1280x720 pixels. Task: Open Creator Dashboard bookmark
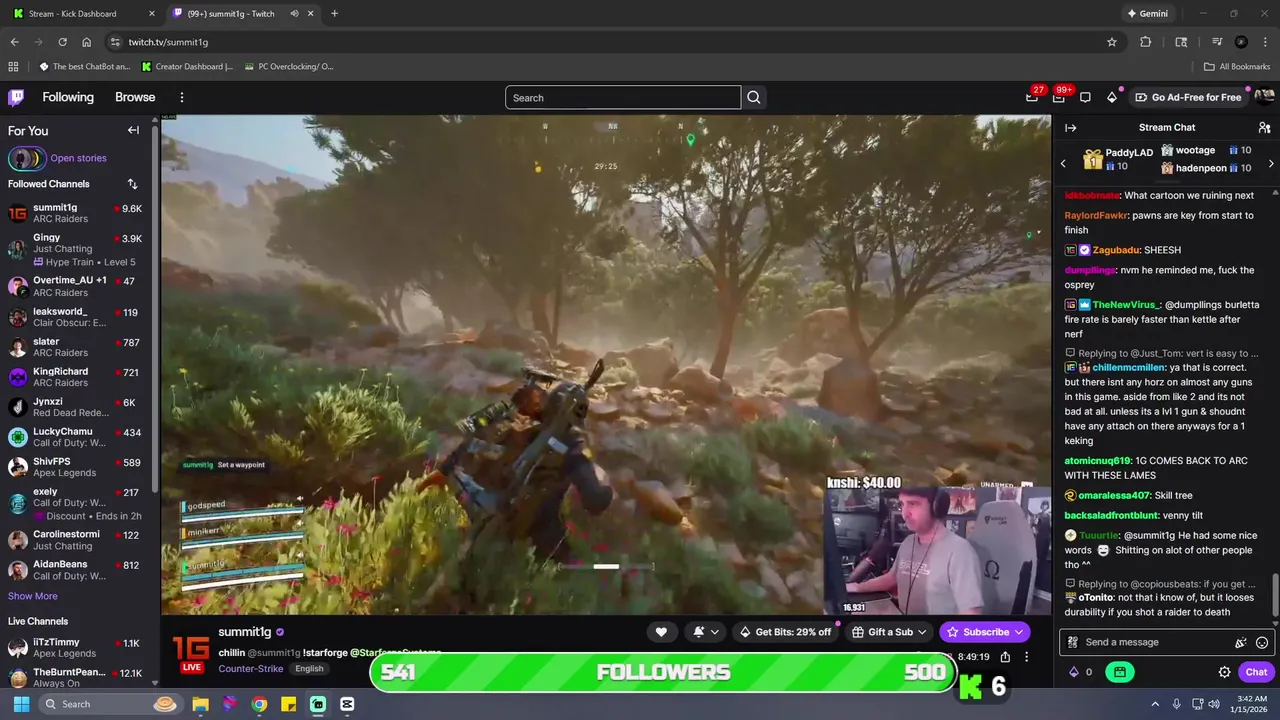point(188,67)
